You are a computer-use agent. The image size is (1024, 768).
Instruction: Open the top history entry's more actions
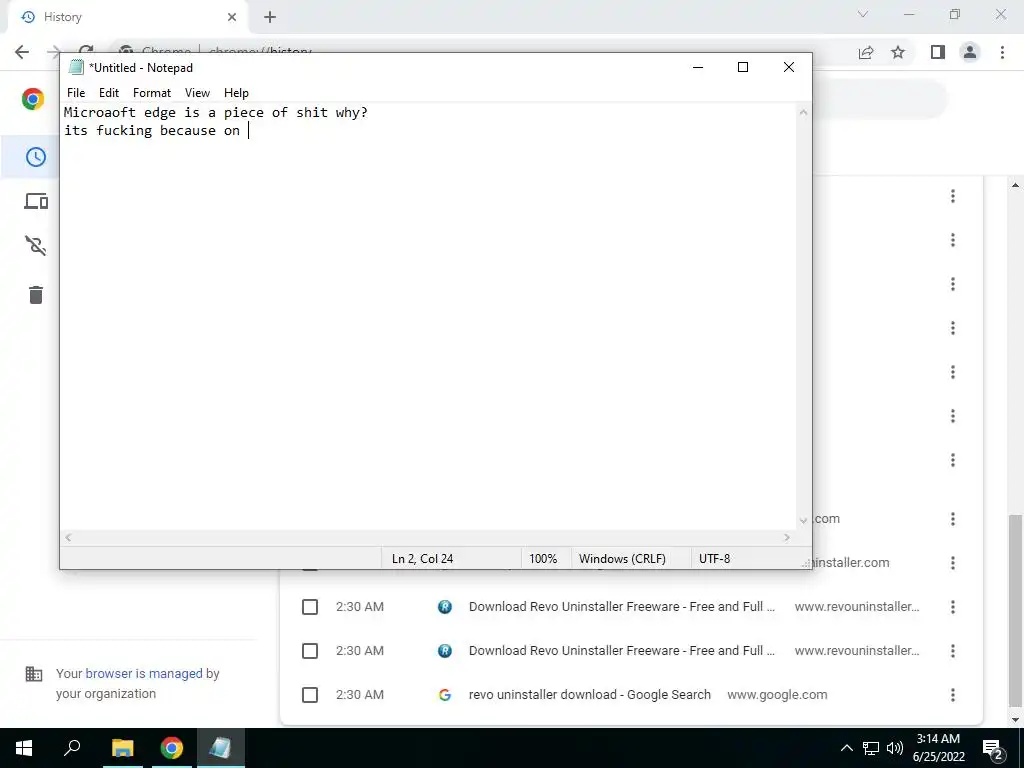[x=953, y=196]
